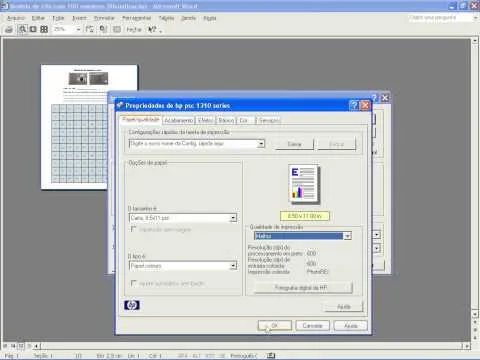Click OK in printer properties dialog
480x360 pixels.
click(x=275, y=325)
